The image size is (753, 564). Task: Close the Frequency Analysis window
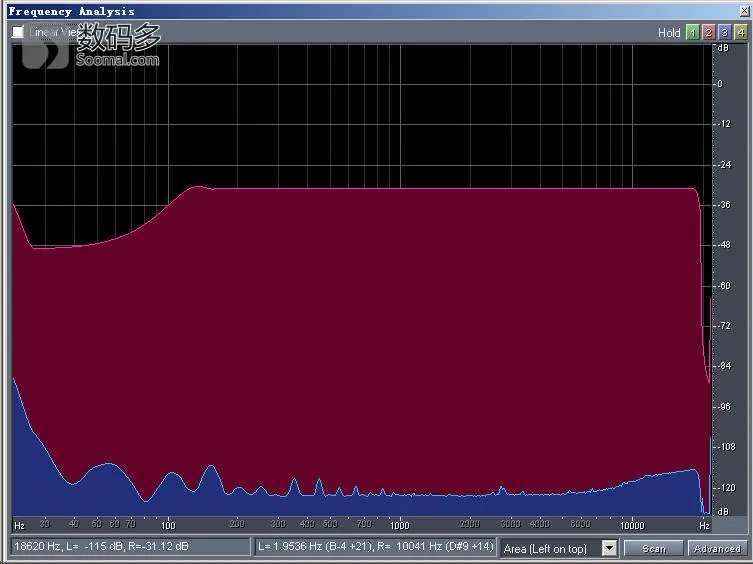(744, 11)
